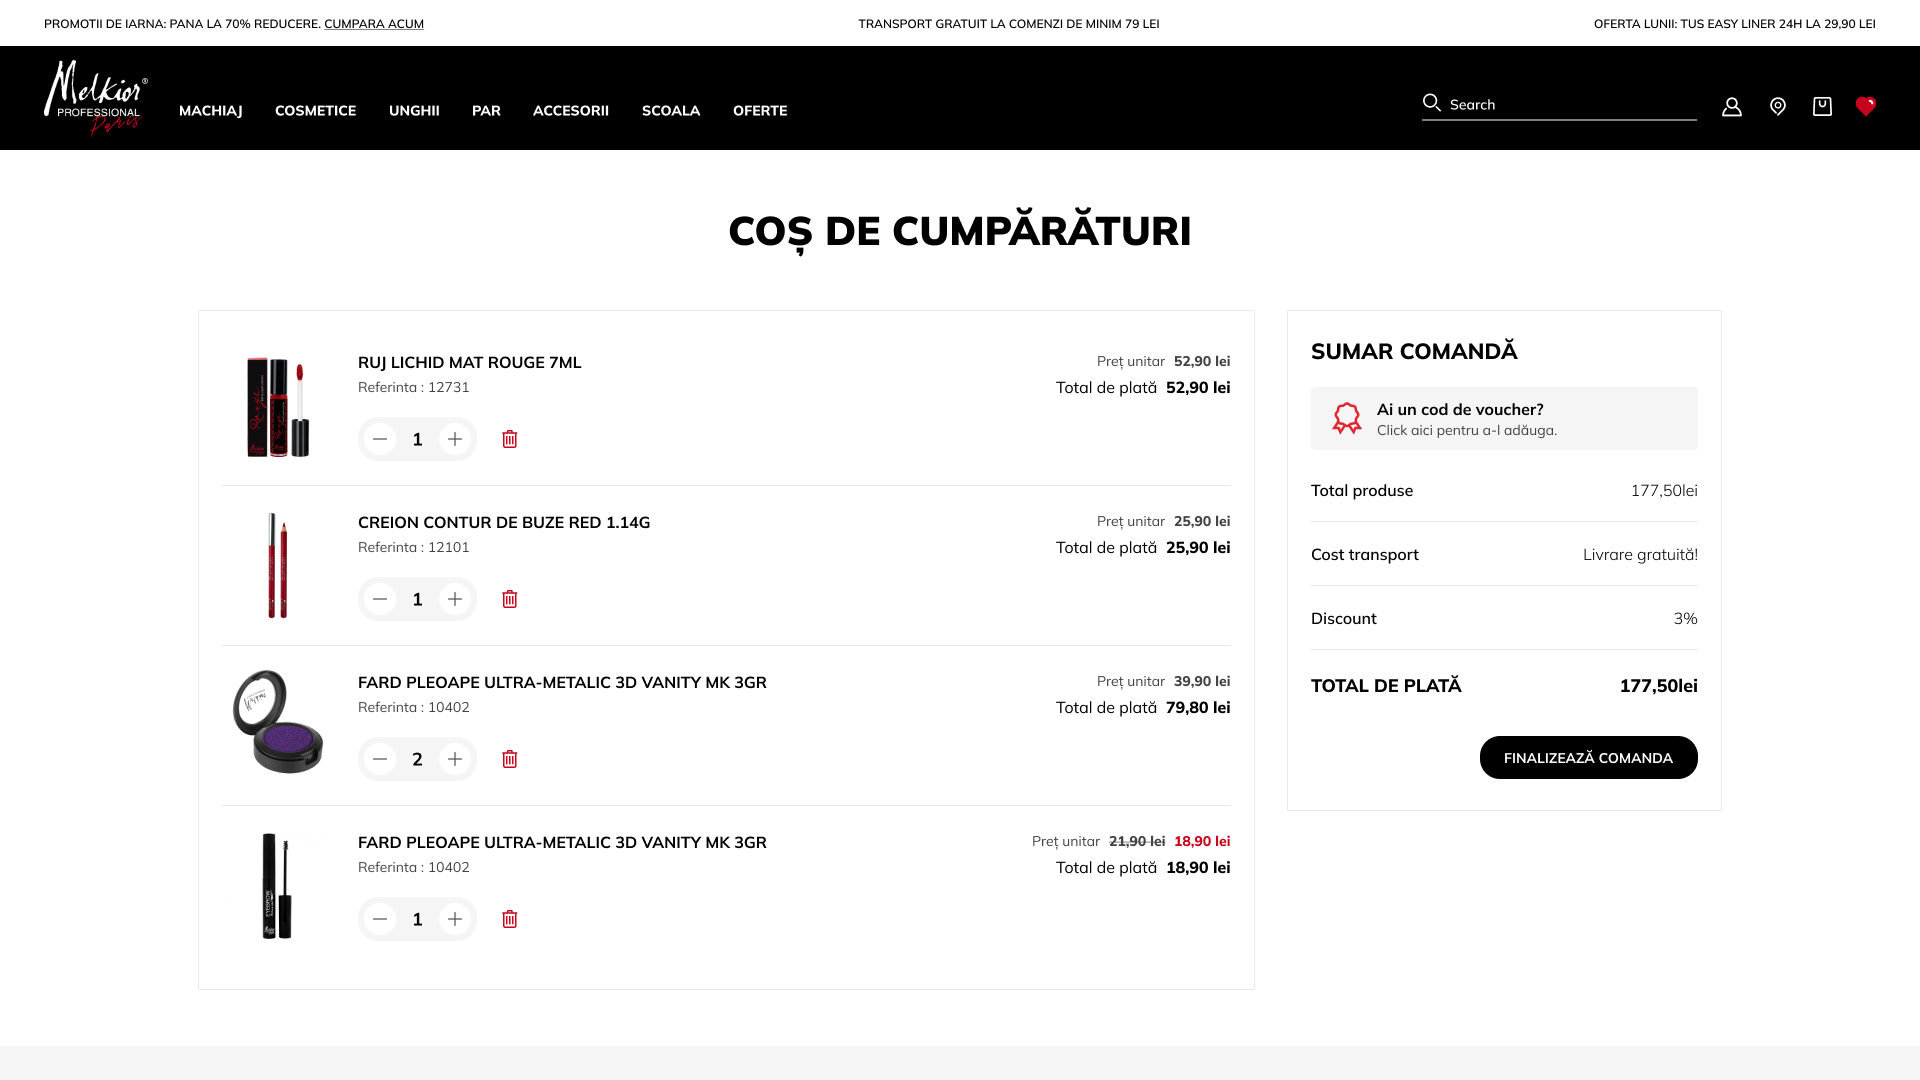The image size is (1920, 1080).
Task: Click the voucher ribbon icon
Action: pyautogui.click(x=1347, y=418)
